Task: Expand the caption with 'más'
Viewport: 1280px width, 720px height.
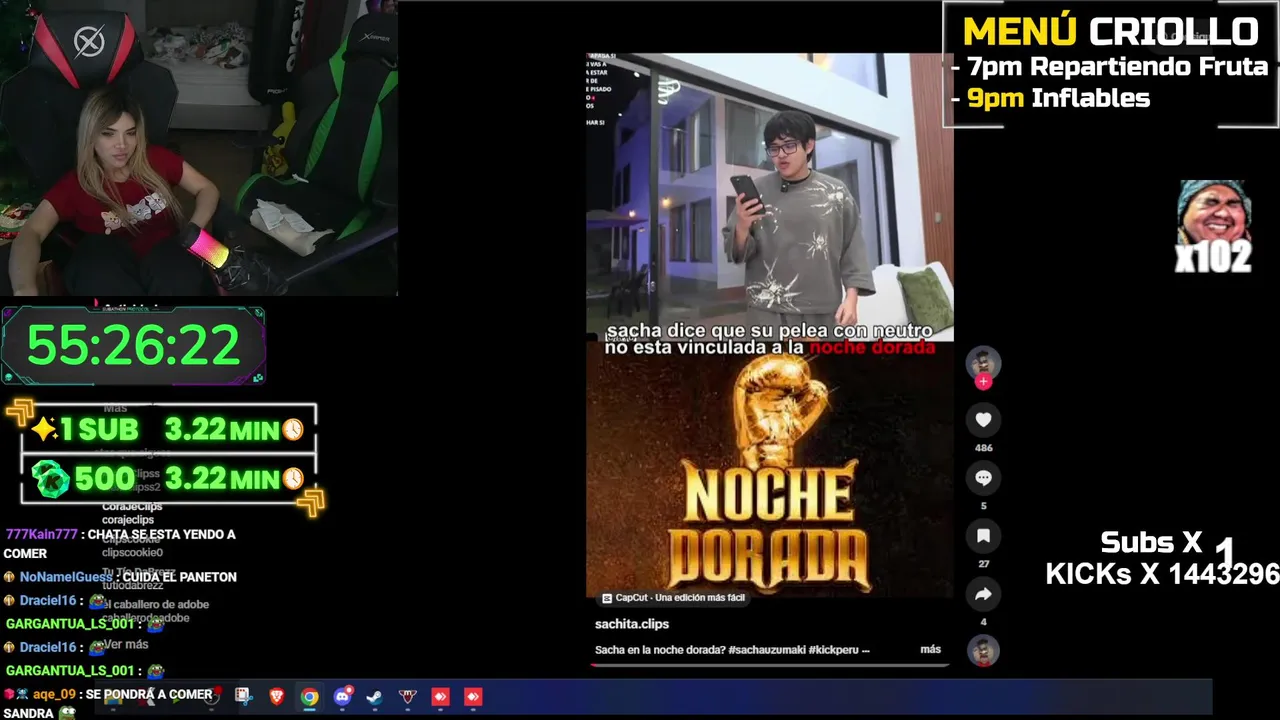Action: point(930,649)
